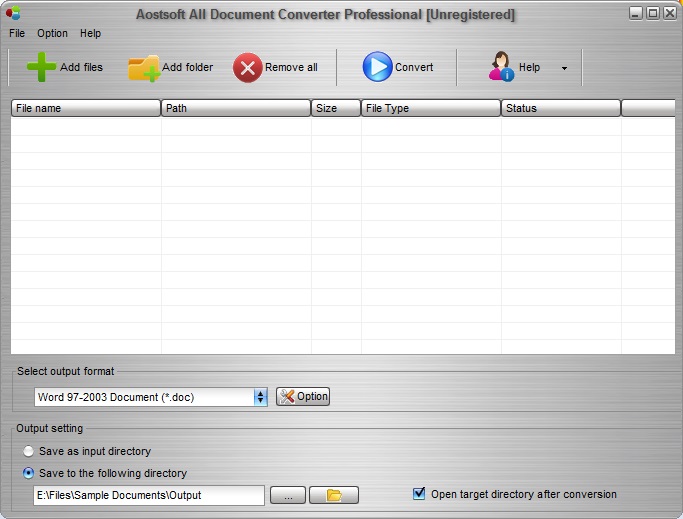Image resolution: width=683 pixels, height=519 pixels.
Task: Click the application logo in the title bar
Action: click(x=13, y=13)
